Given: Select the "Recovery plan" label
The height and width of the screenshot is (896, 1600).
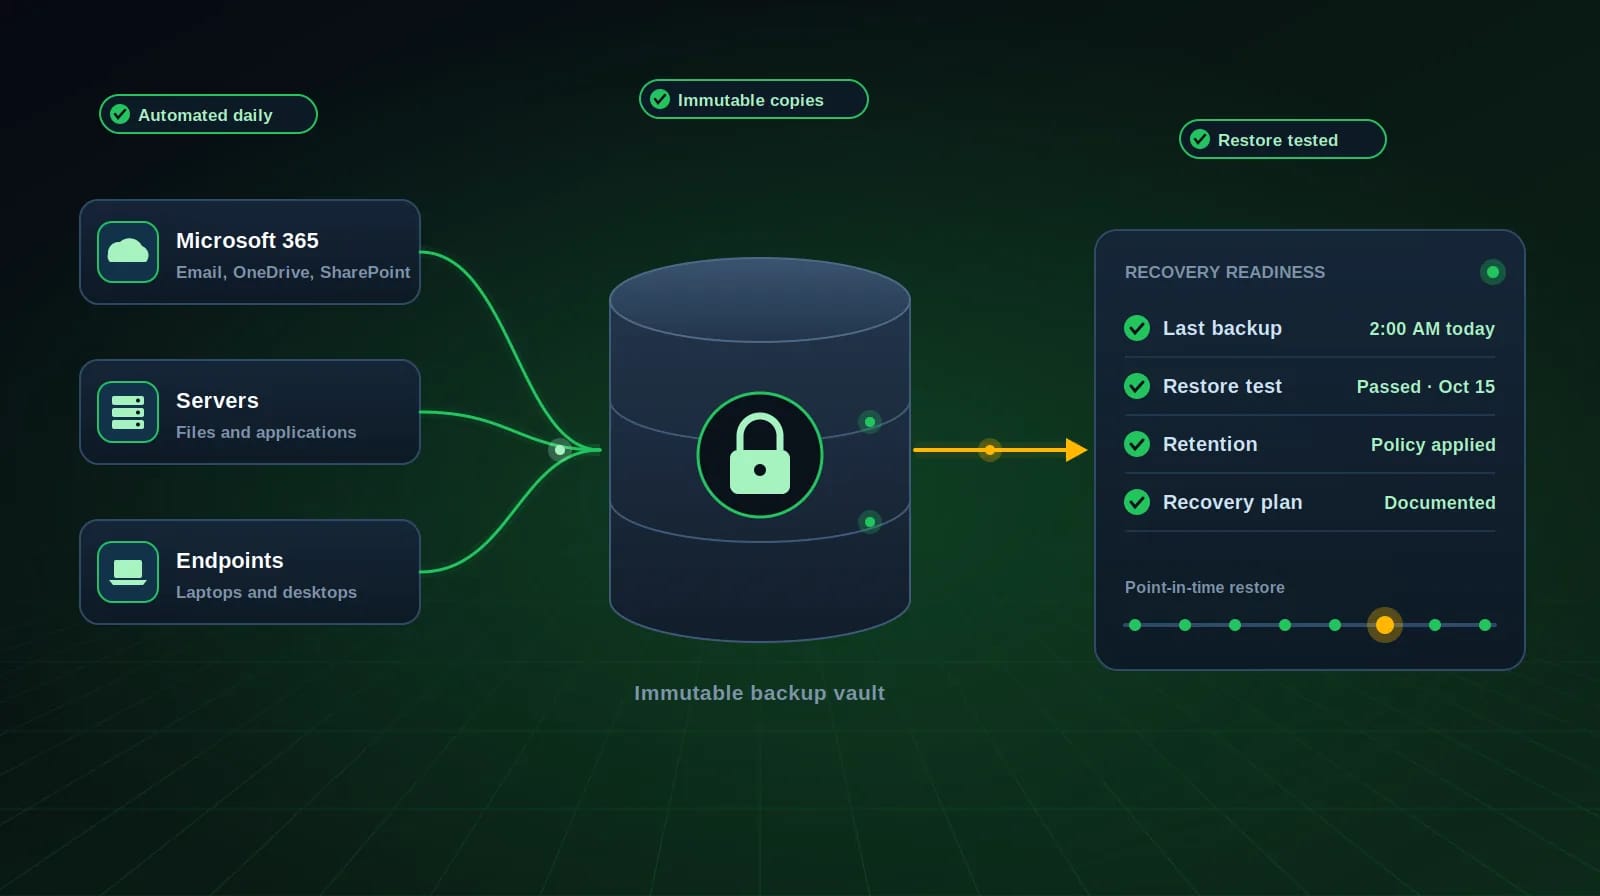Looking at the screenshot, I should pos(1233,502).
